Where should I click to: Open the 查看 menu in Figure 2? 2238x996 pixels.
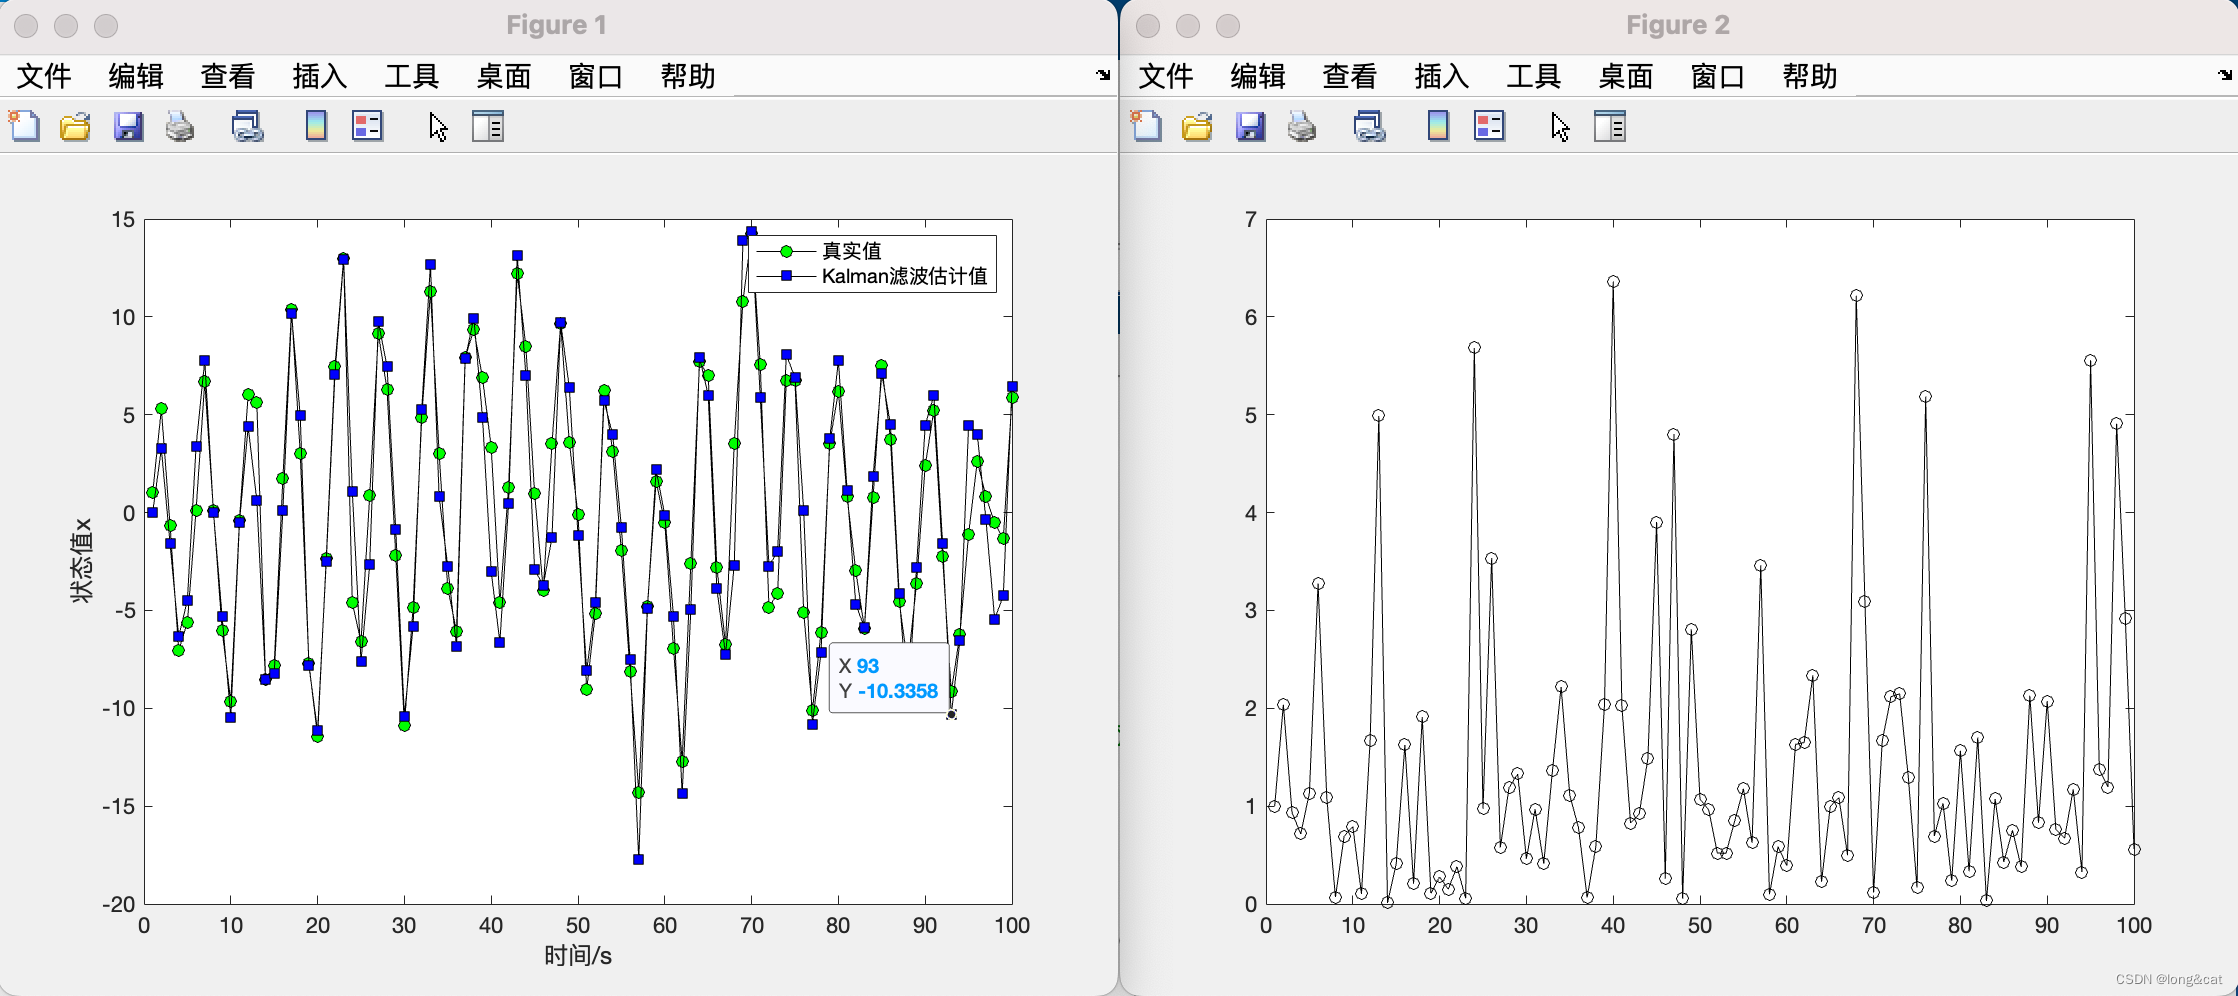[x=1348, y=76]
